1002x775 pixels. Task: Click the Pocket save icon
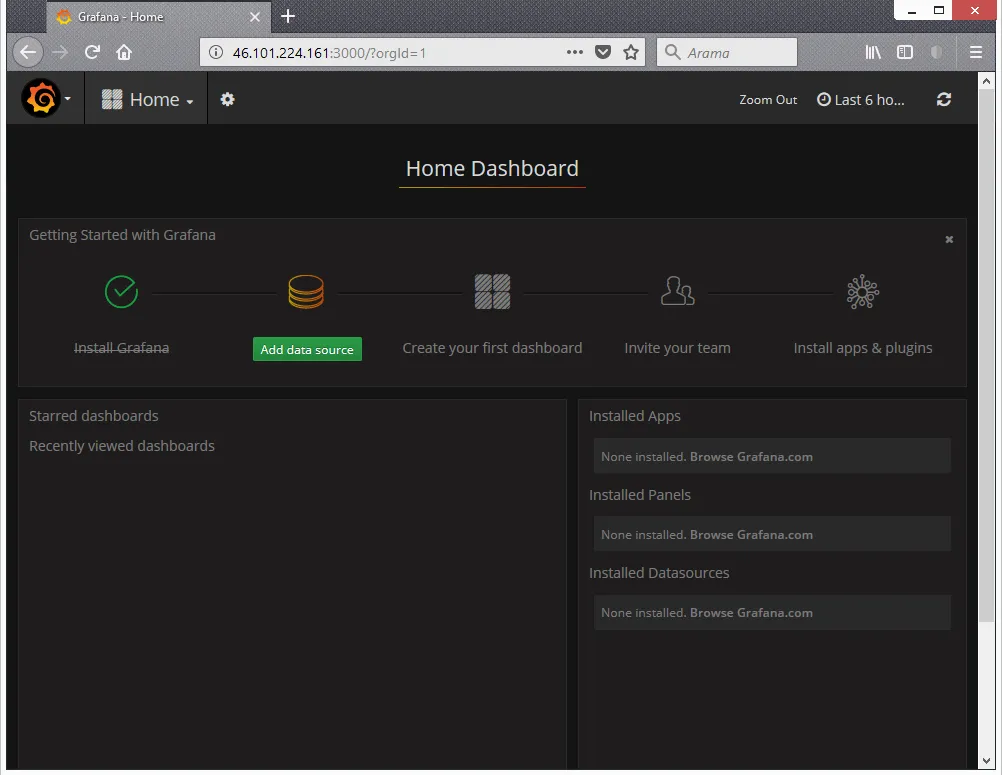[603, 52]
